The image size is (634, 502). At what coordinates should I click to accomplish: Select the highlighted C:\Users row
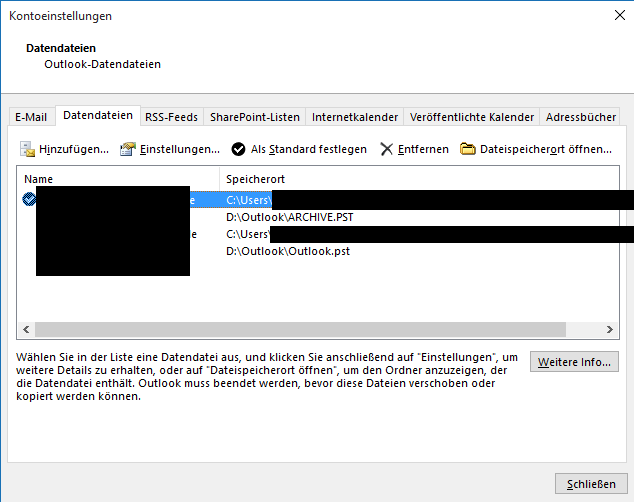pyautogui.click(x=318, y=200)
